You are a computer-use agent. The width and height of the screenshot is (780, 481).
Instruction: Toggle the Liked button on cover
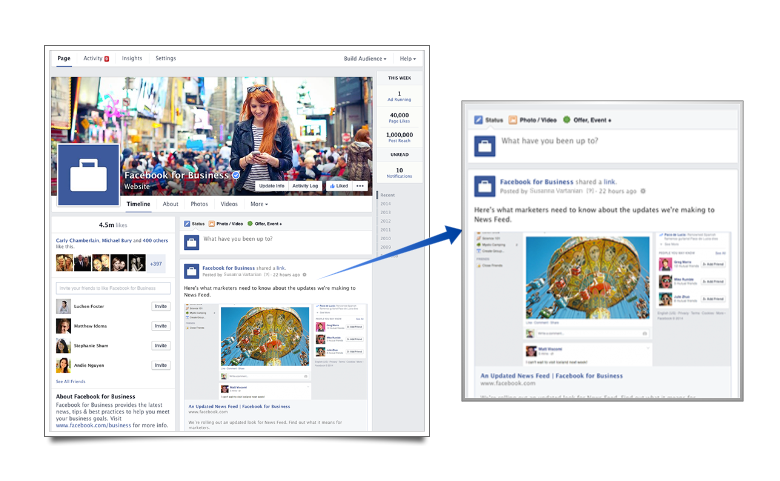coord(338,186)
